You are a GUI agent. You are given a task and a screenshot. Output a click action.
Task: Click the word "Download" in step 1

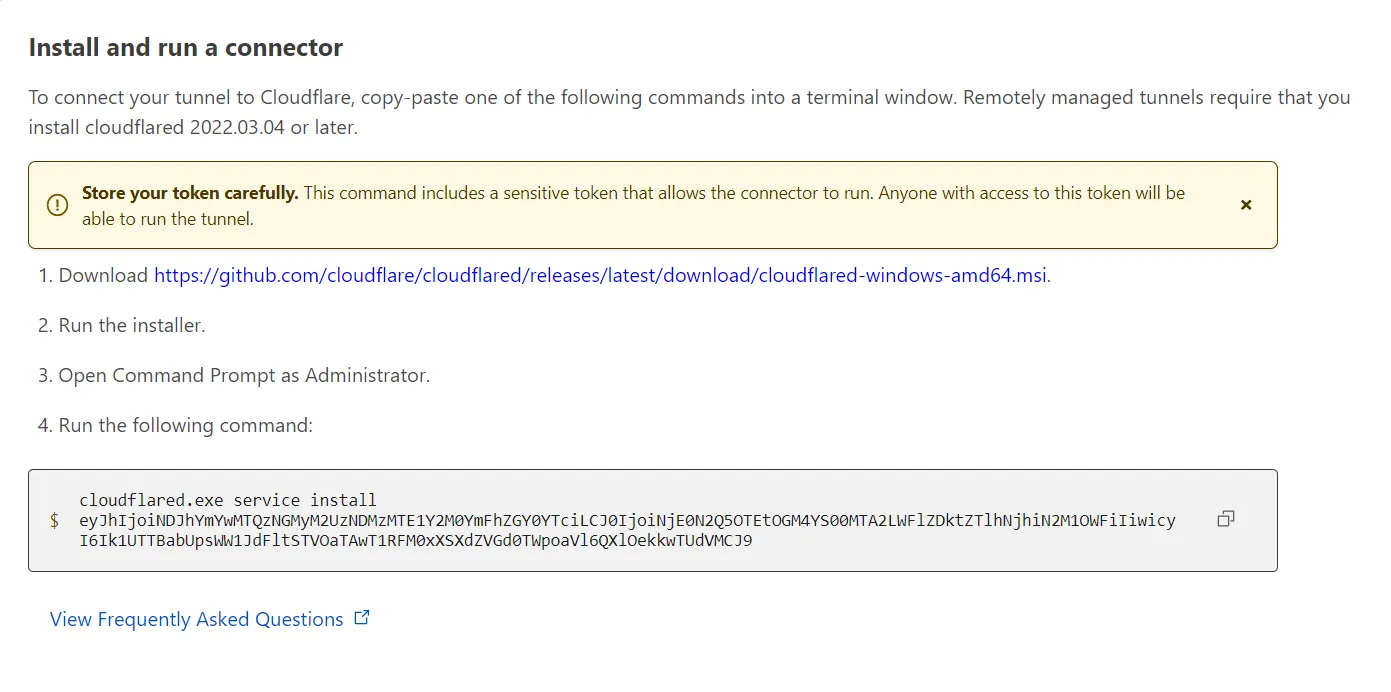[x=103, y=275]
